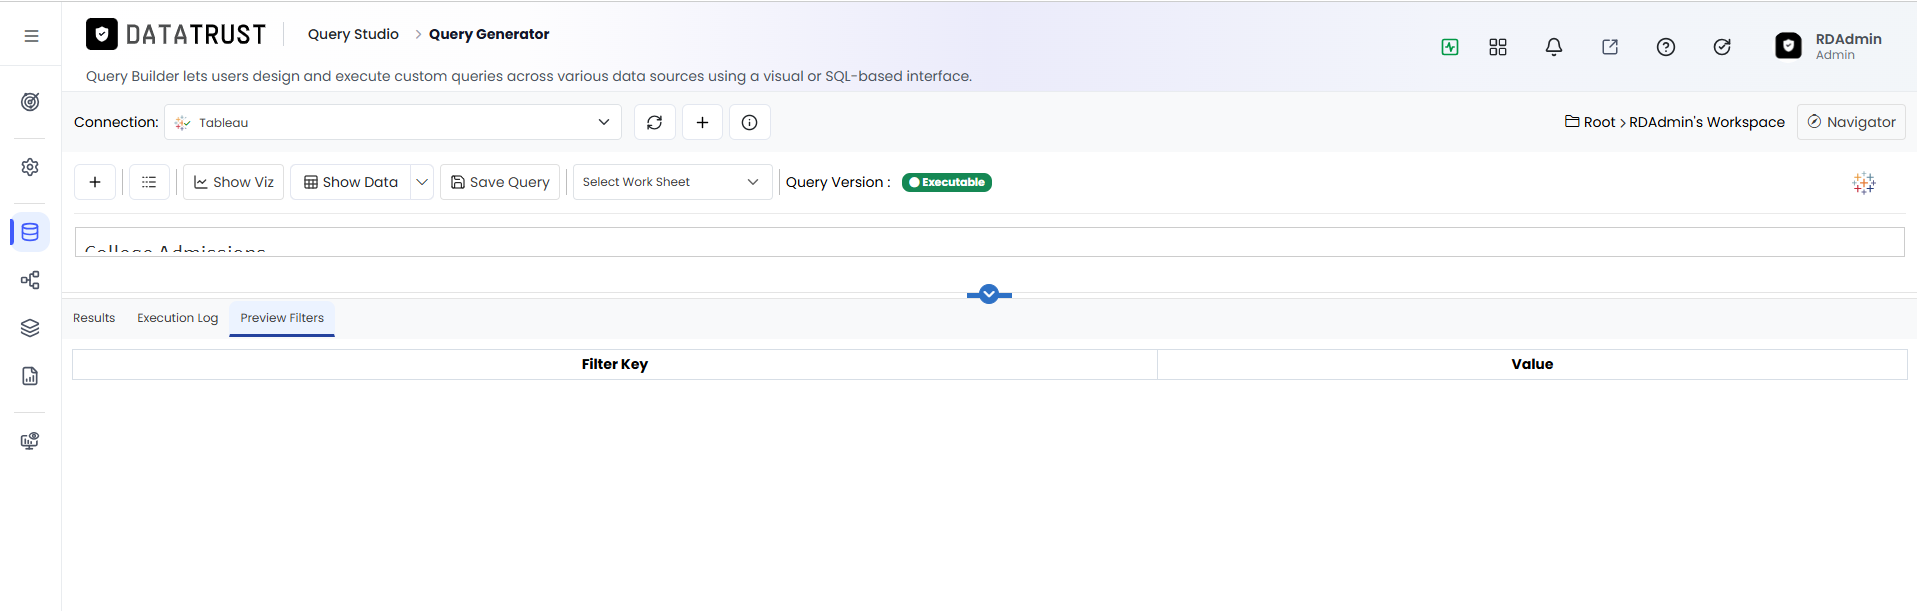1917x611 pixels.
Task: Switch to the Results tab
Action: click(94, 318)
